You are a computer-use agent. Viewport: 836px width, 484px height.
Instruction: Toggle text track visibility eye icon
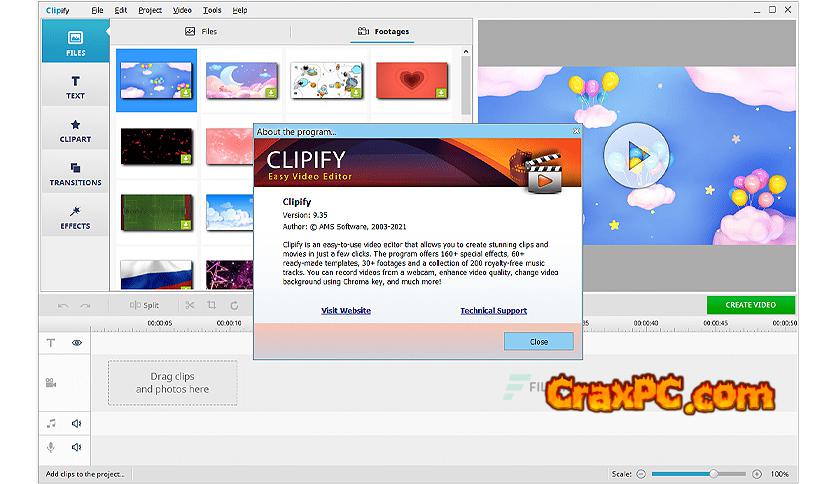point(76,342)
